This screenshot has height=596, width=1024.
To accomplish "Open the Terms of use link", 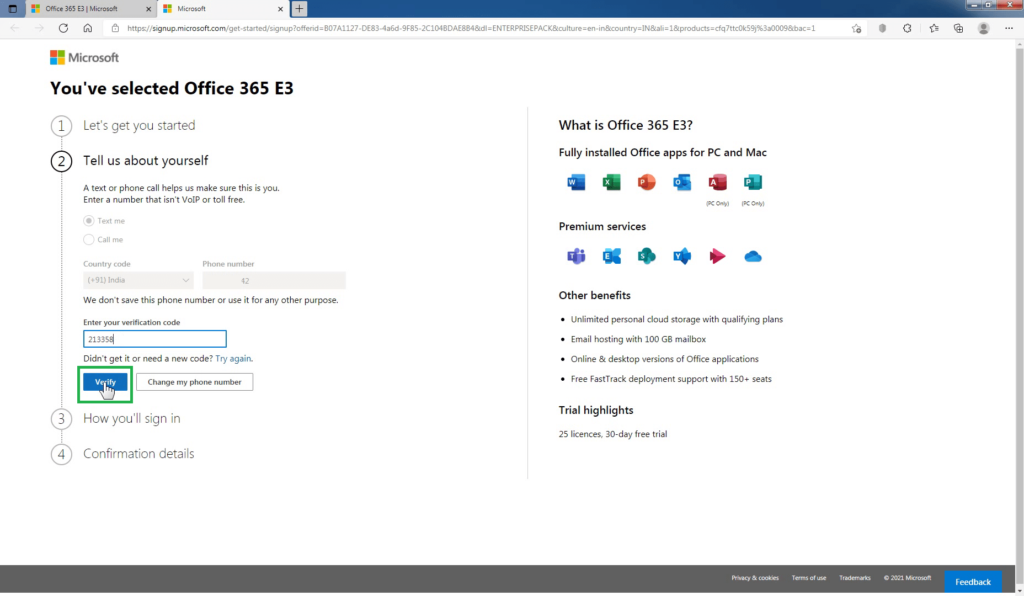I will tap(808, 578).
